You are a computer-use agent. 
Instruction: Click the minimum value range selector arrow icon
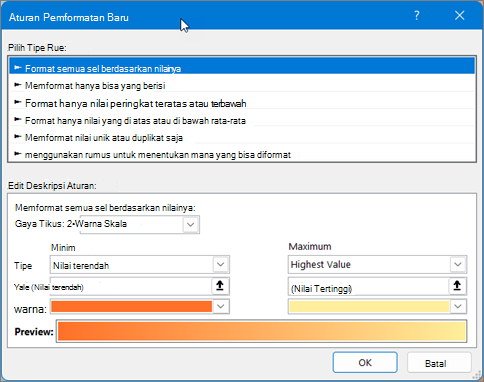(x=220, y=286)
